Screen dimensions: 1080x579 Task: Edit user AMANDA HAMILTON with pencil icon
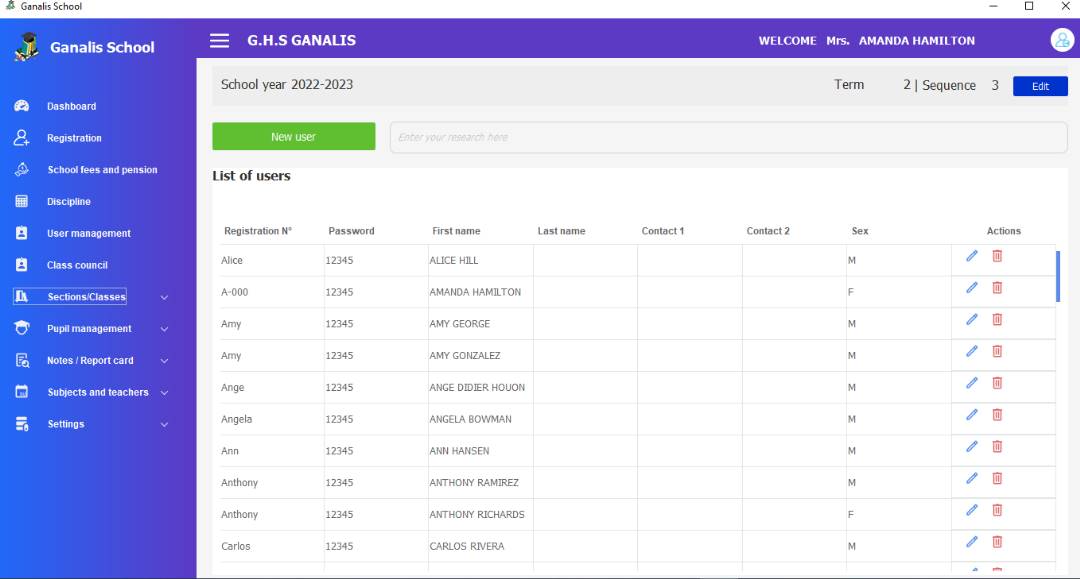[x=972, y=288]
